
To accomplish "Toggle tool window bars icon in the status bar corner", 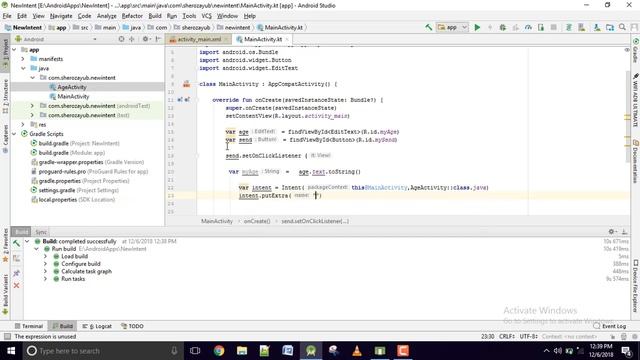I will click(x=7, y=336).
